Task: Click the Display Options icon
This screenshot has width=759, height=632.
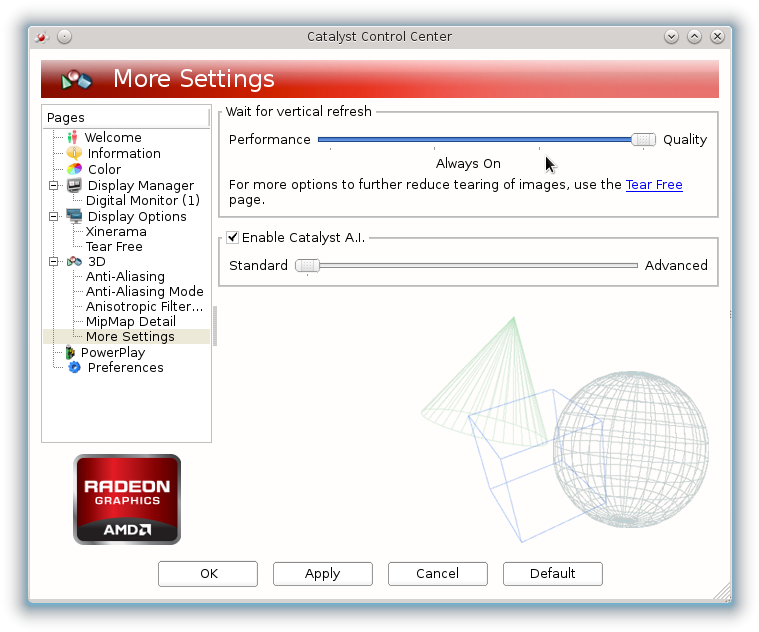Action: (74, 217)
